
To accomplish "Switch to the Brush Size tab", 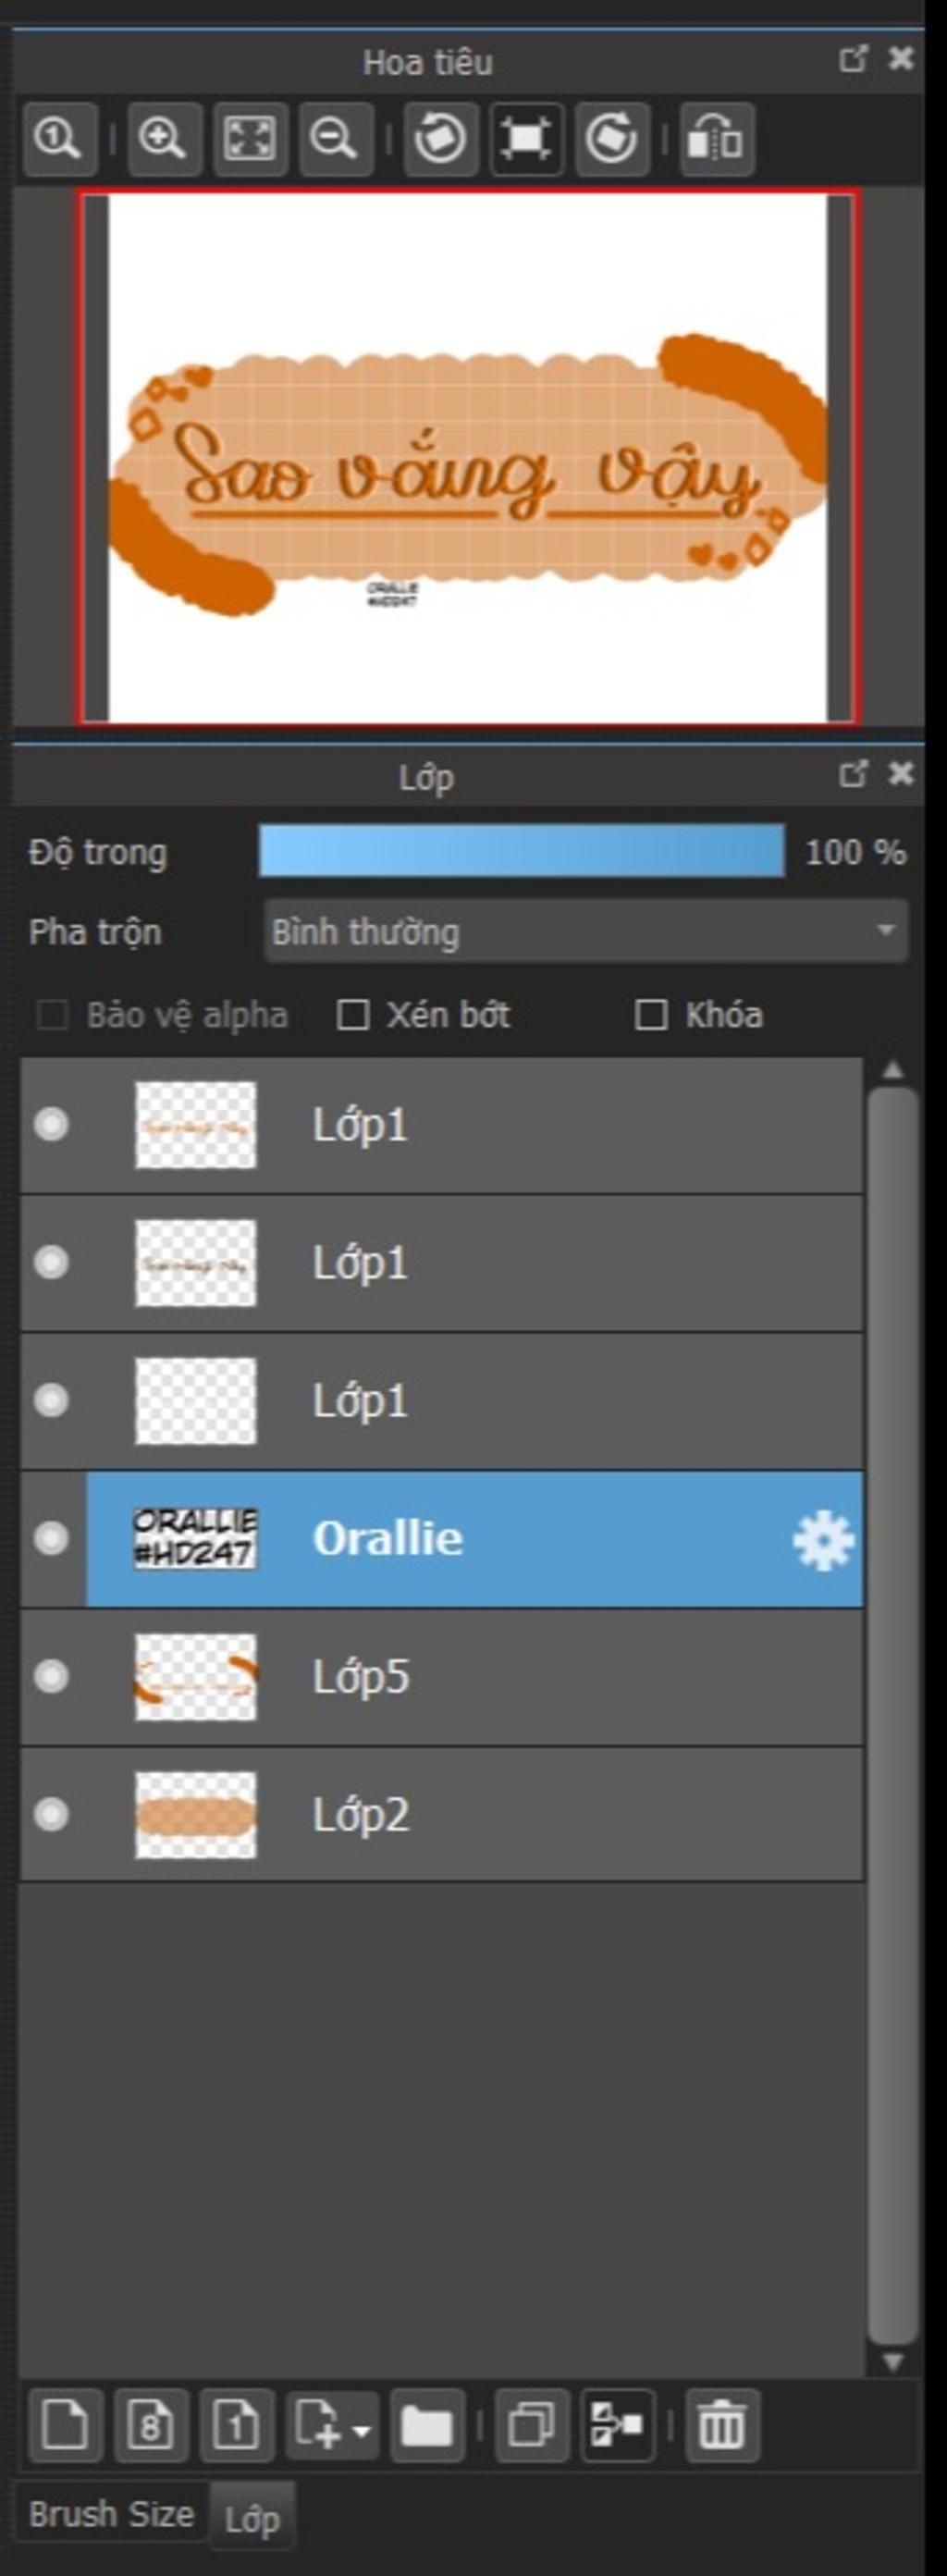I will tap(111, 2513).
